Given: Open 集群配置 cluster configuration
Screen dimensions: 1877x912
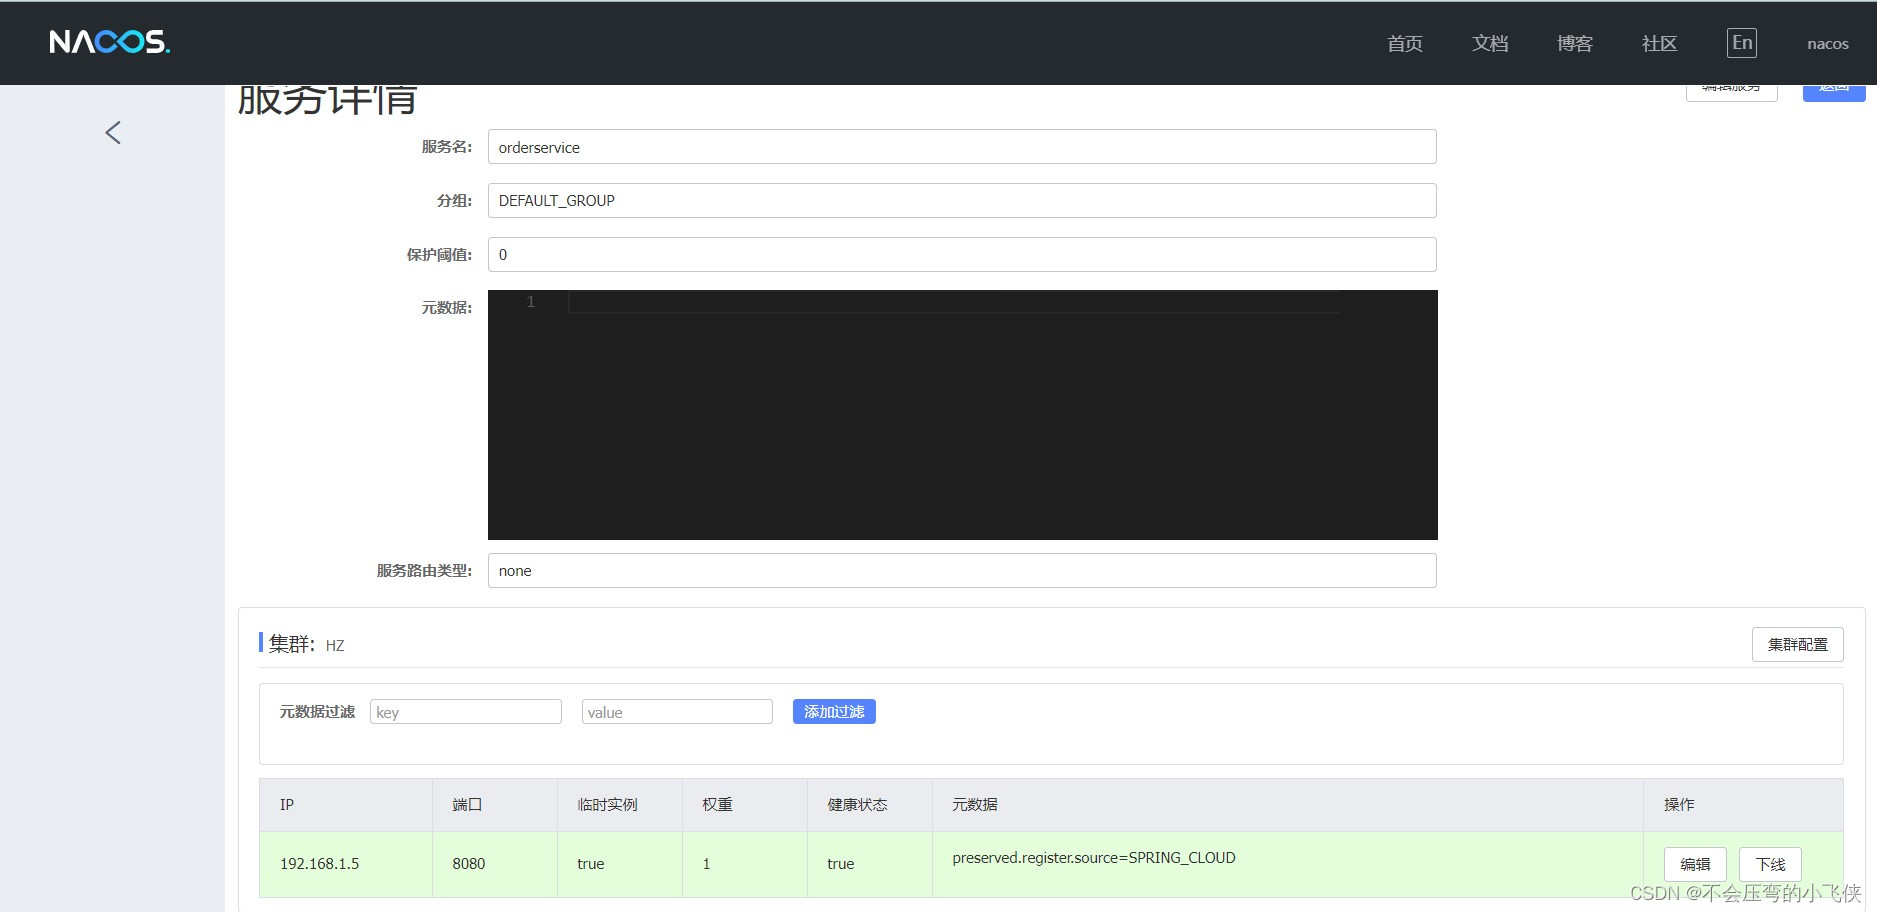Looking at the screenshot, I should click(x=1798, y=645).
